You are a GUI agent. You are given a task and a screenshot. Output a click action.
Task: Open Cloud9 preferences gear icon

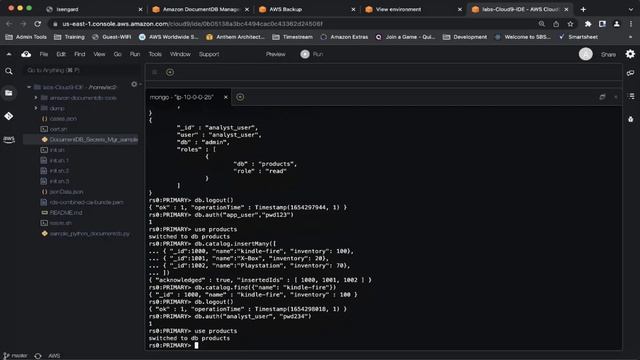[x=630, y=54]
